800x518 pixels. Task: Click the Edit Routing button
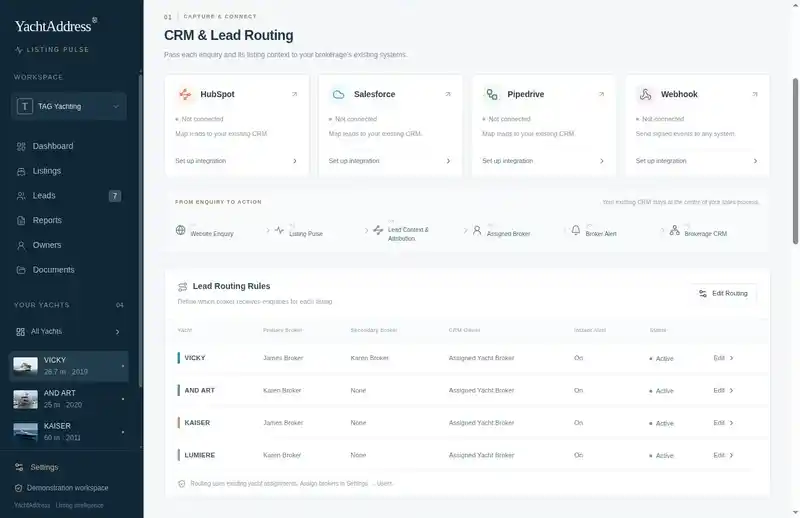(723, 293)
